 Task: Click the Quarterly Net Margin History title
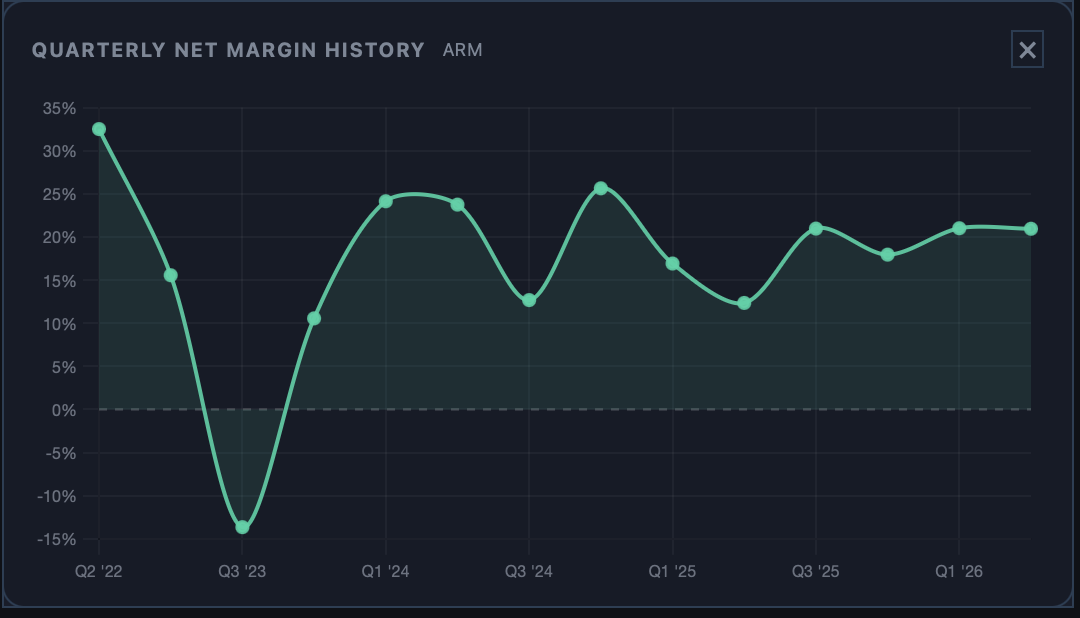click(x=228, y=50)
